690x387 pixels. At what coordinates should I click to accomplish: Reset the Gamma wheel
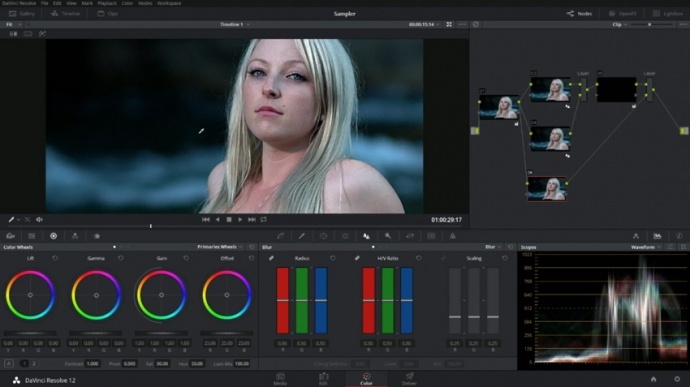point(121,258)
